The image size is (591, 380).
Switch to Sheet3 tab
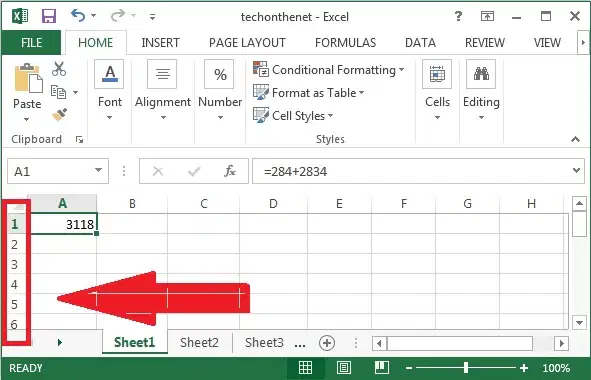pos(264,342)
